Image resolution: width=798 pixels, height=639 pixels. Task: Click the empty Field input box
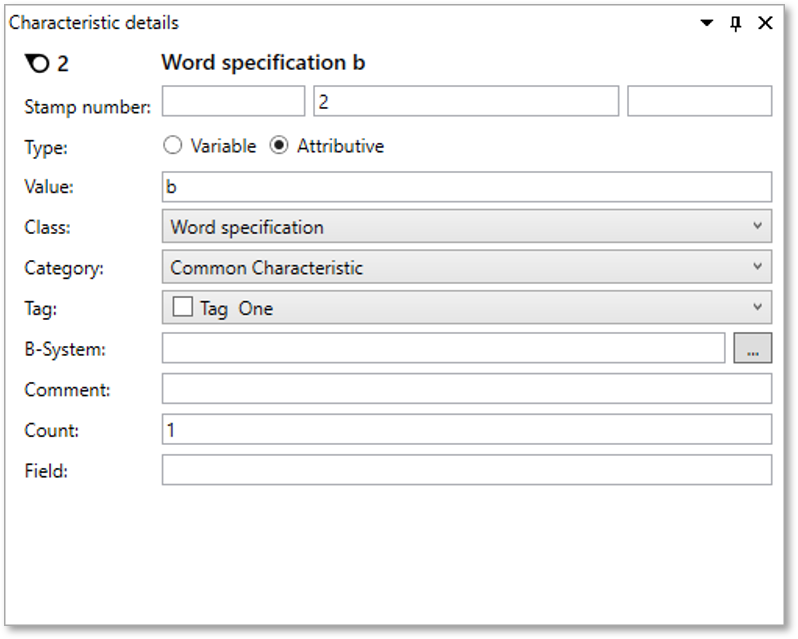point(466,470)
